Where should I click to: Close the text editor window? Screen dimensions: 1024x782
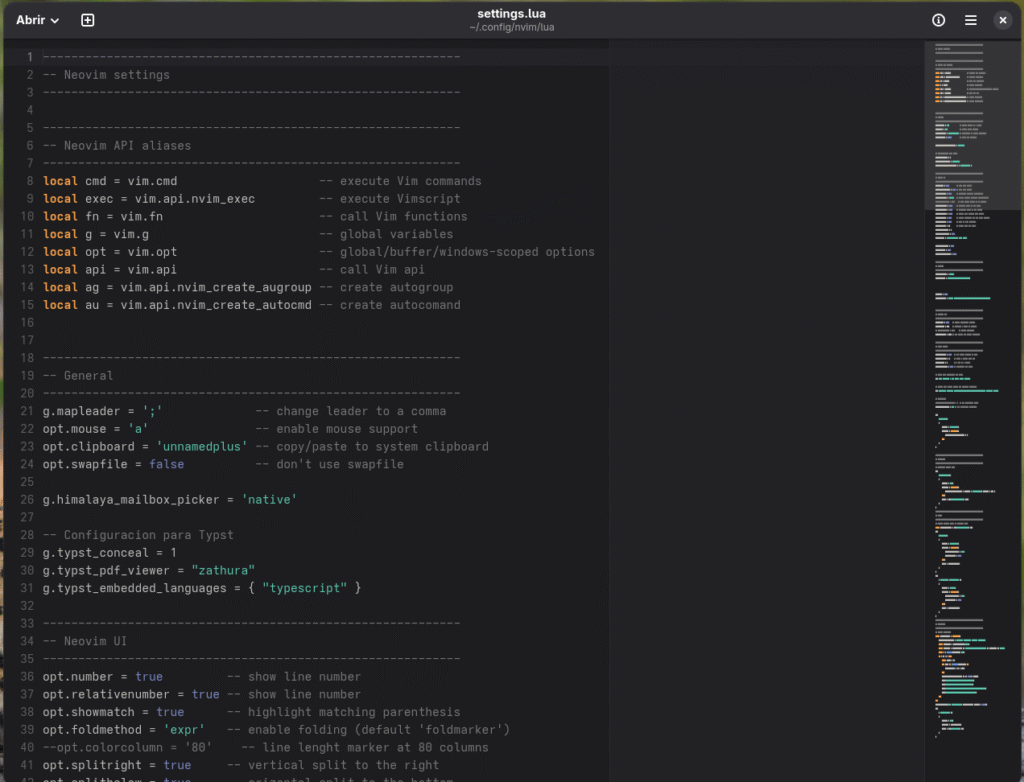tap(1002, 20)
